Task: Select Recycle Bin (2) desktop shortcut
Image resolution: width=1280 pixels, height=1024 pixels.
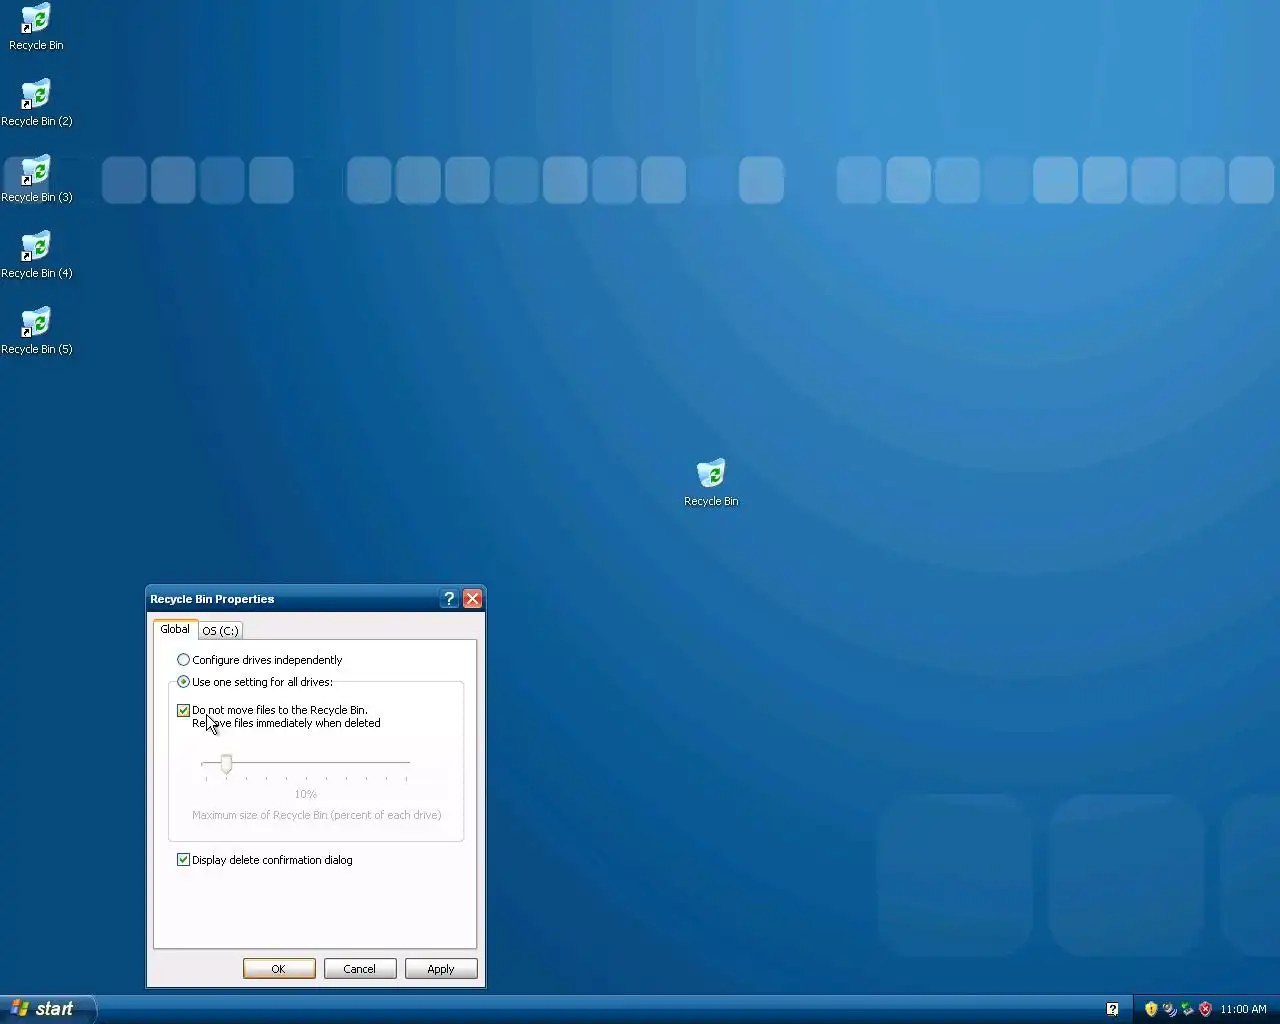Action: [36, 103]
